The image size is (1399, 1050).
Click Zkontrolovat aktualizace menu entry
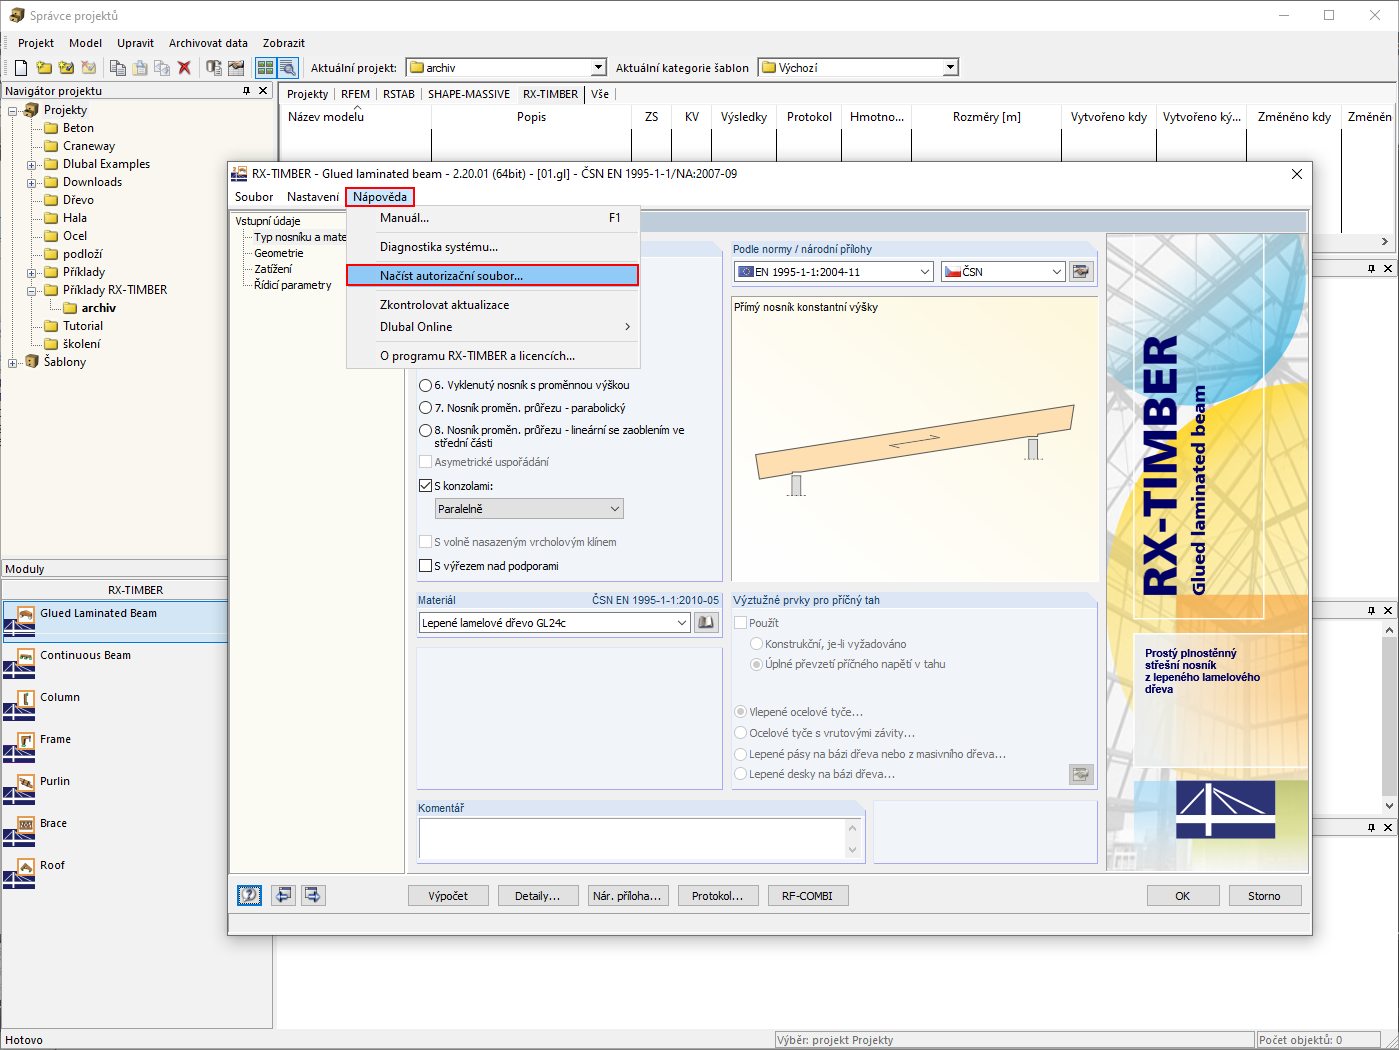493,305
